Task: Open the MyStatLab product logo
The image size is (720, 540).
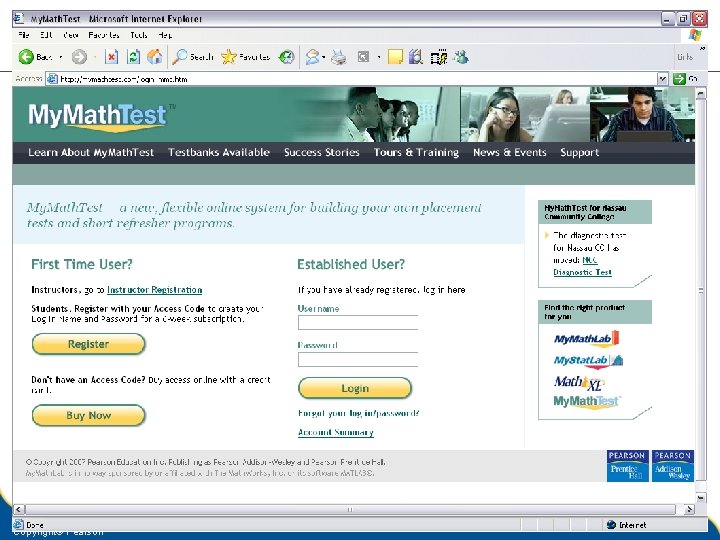Action: (x=588, y=361)
